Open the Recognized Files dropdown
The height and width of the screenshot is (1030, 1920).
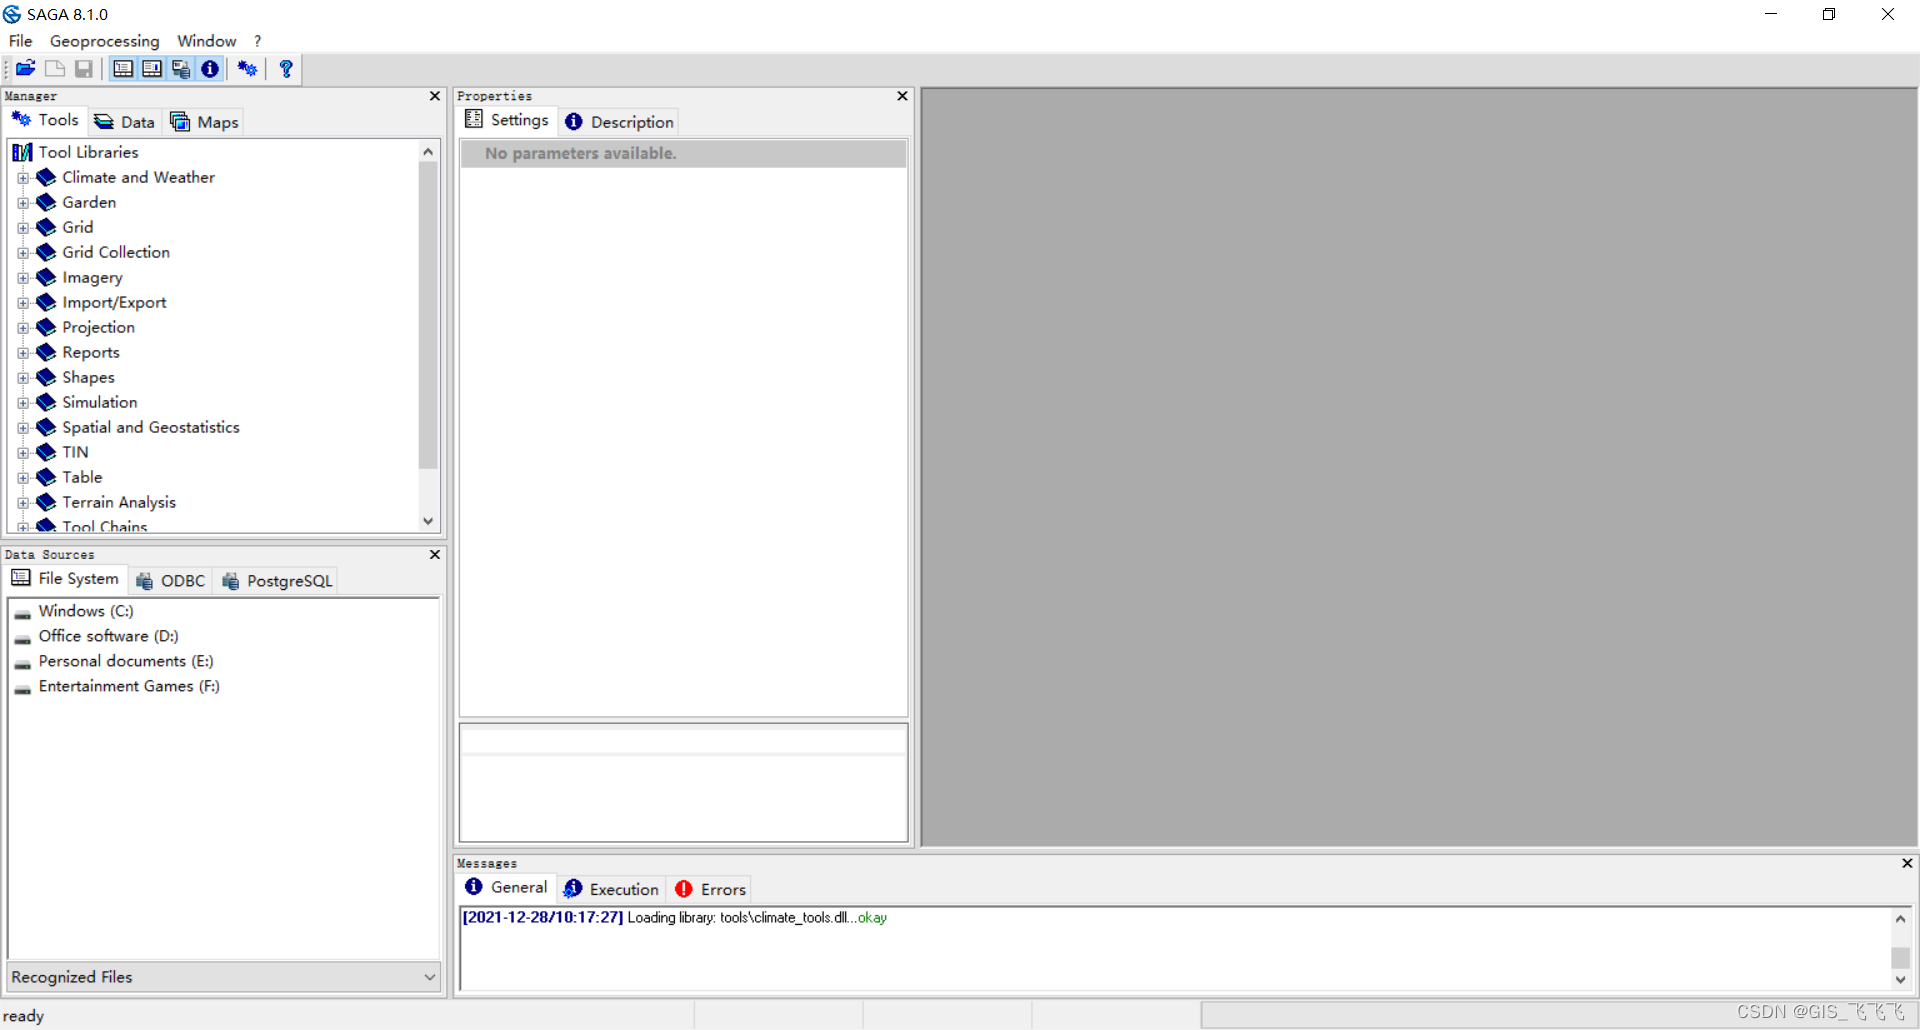click(224, 977)
